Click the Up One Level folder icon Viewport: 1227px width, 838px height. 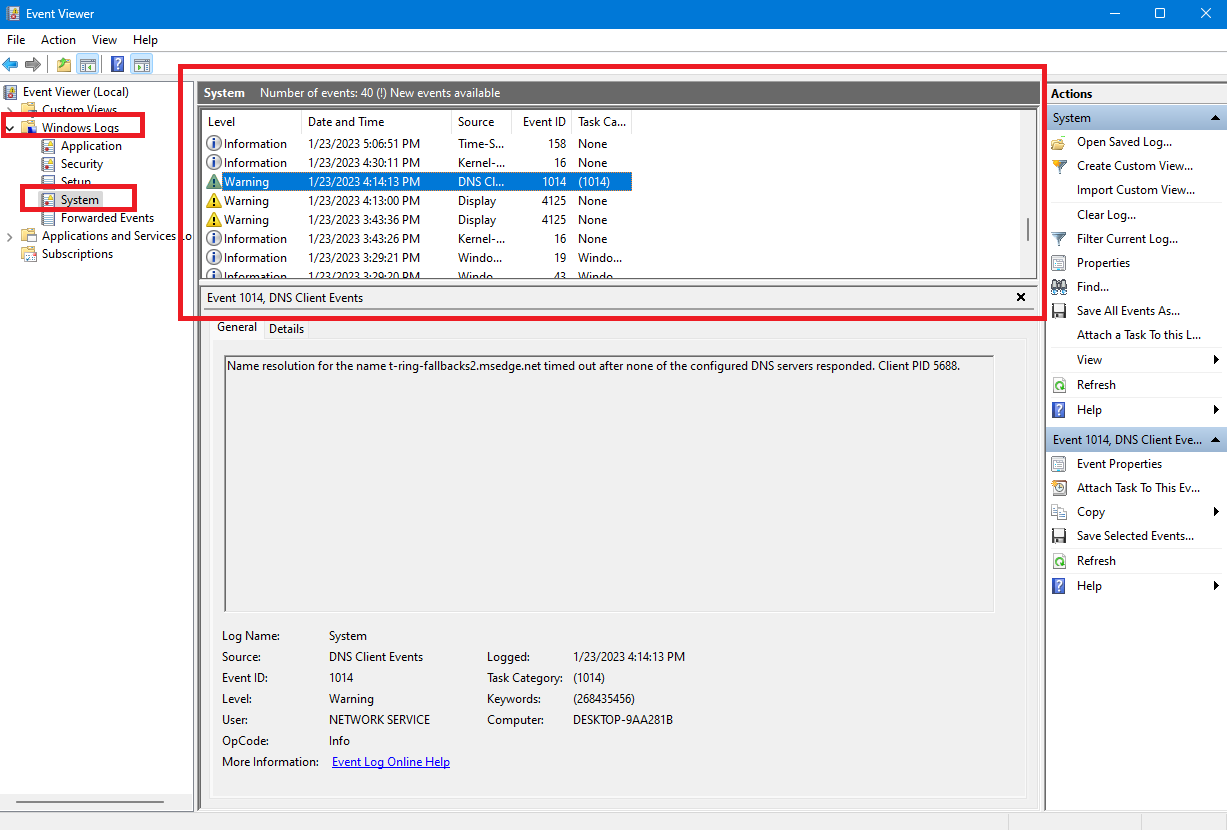[x=64, y=65]
